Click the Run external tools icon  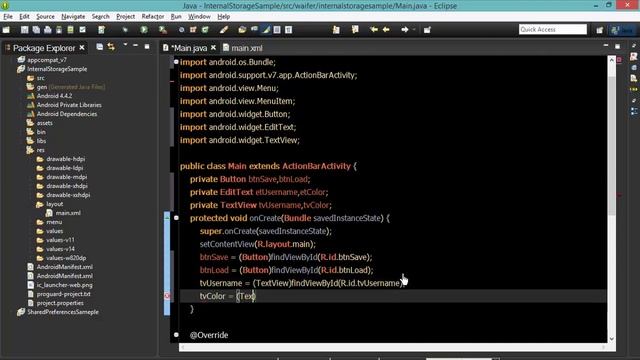click(x=162, y=30)
